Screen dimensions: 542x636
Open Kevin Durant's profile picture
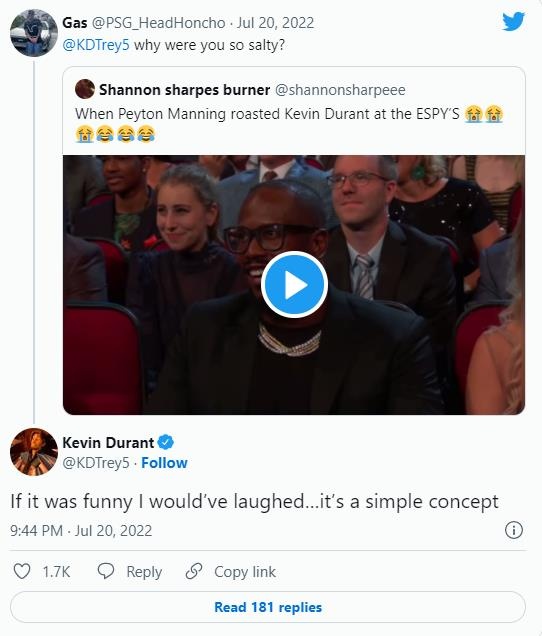coord(34,451)
